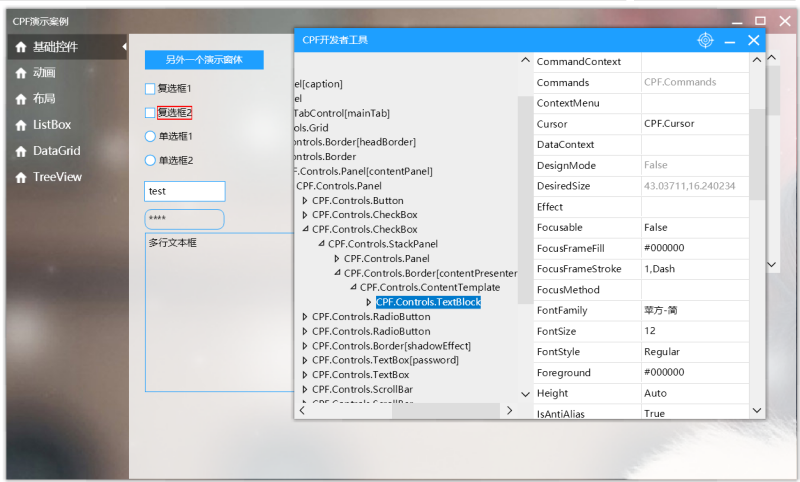Select TabControl[mainTab] in the element tree

[342, 113]
